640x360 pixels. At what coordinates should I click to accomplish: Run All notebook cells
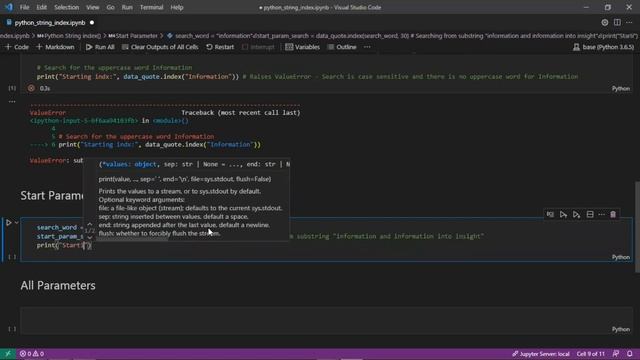coord(100,47)
